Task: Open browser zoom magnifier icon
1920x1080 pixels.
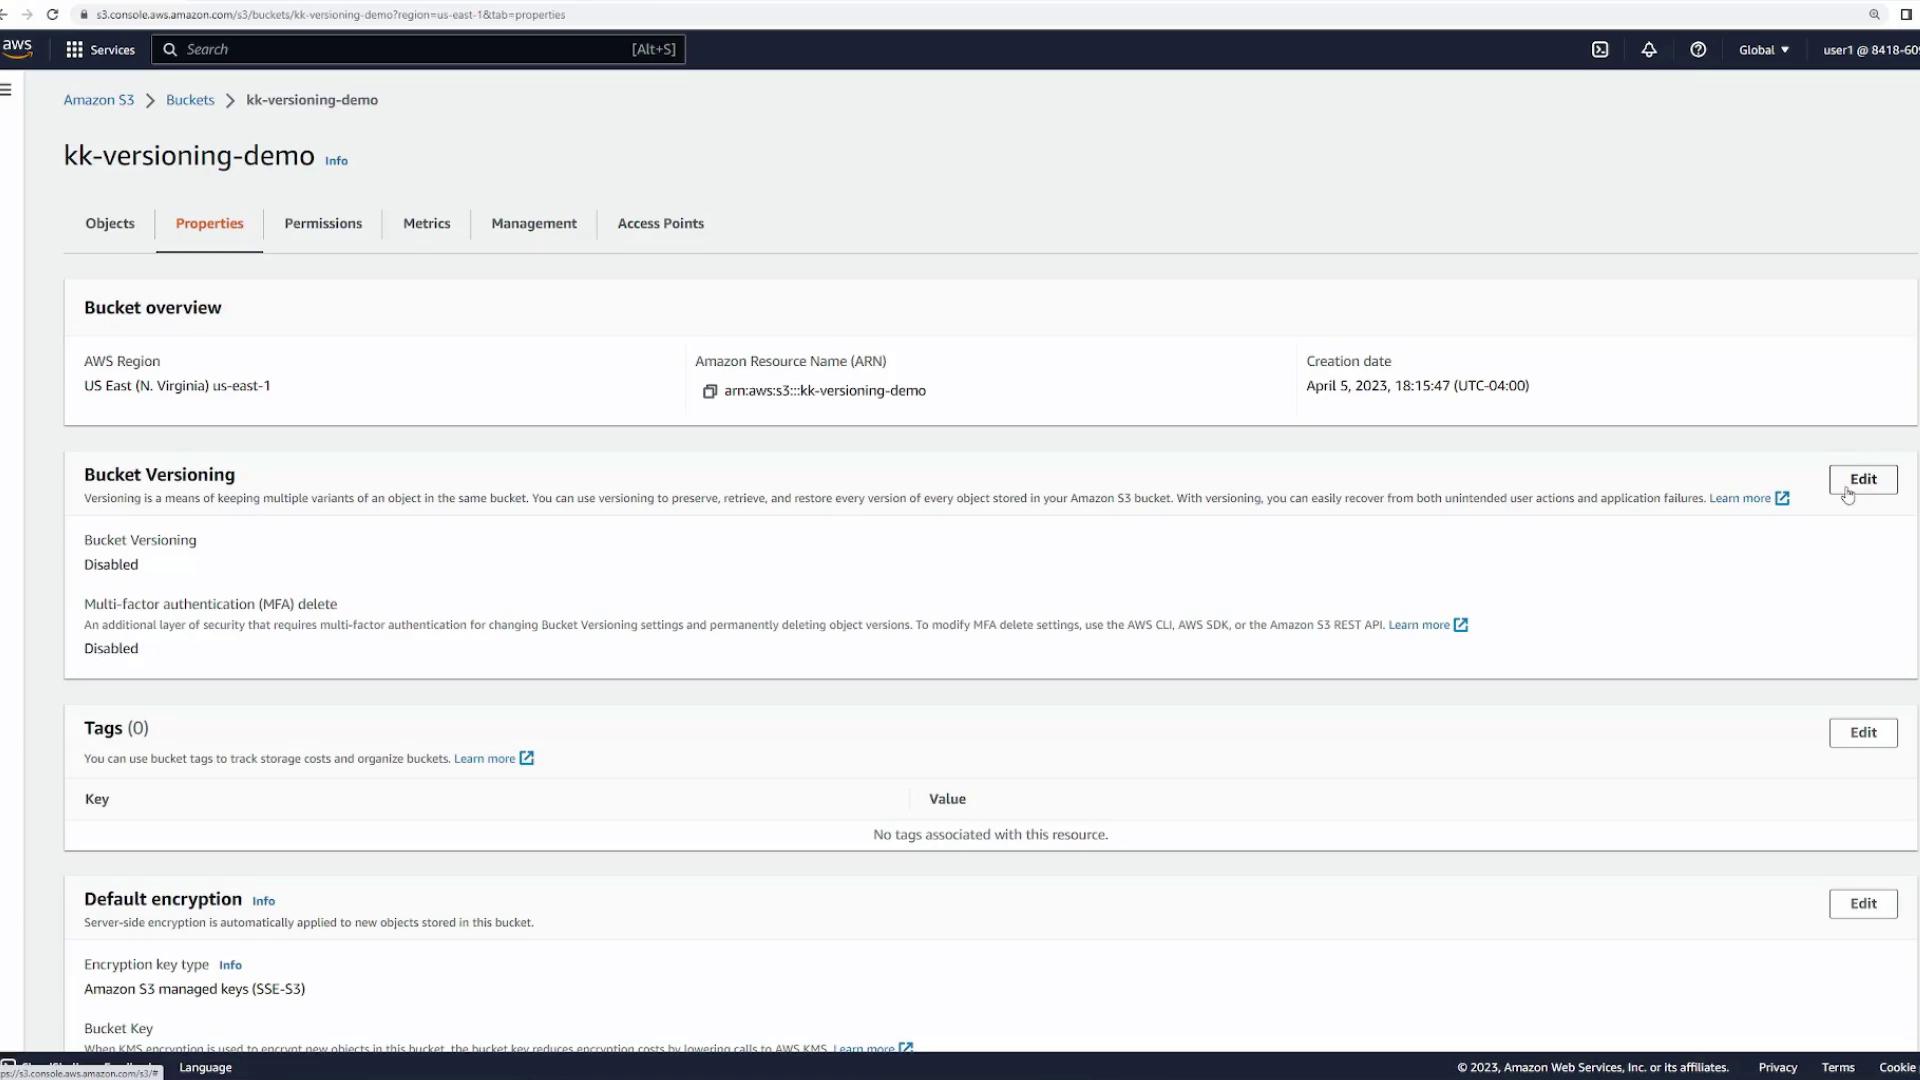Action: [1874, 15]
